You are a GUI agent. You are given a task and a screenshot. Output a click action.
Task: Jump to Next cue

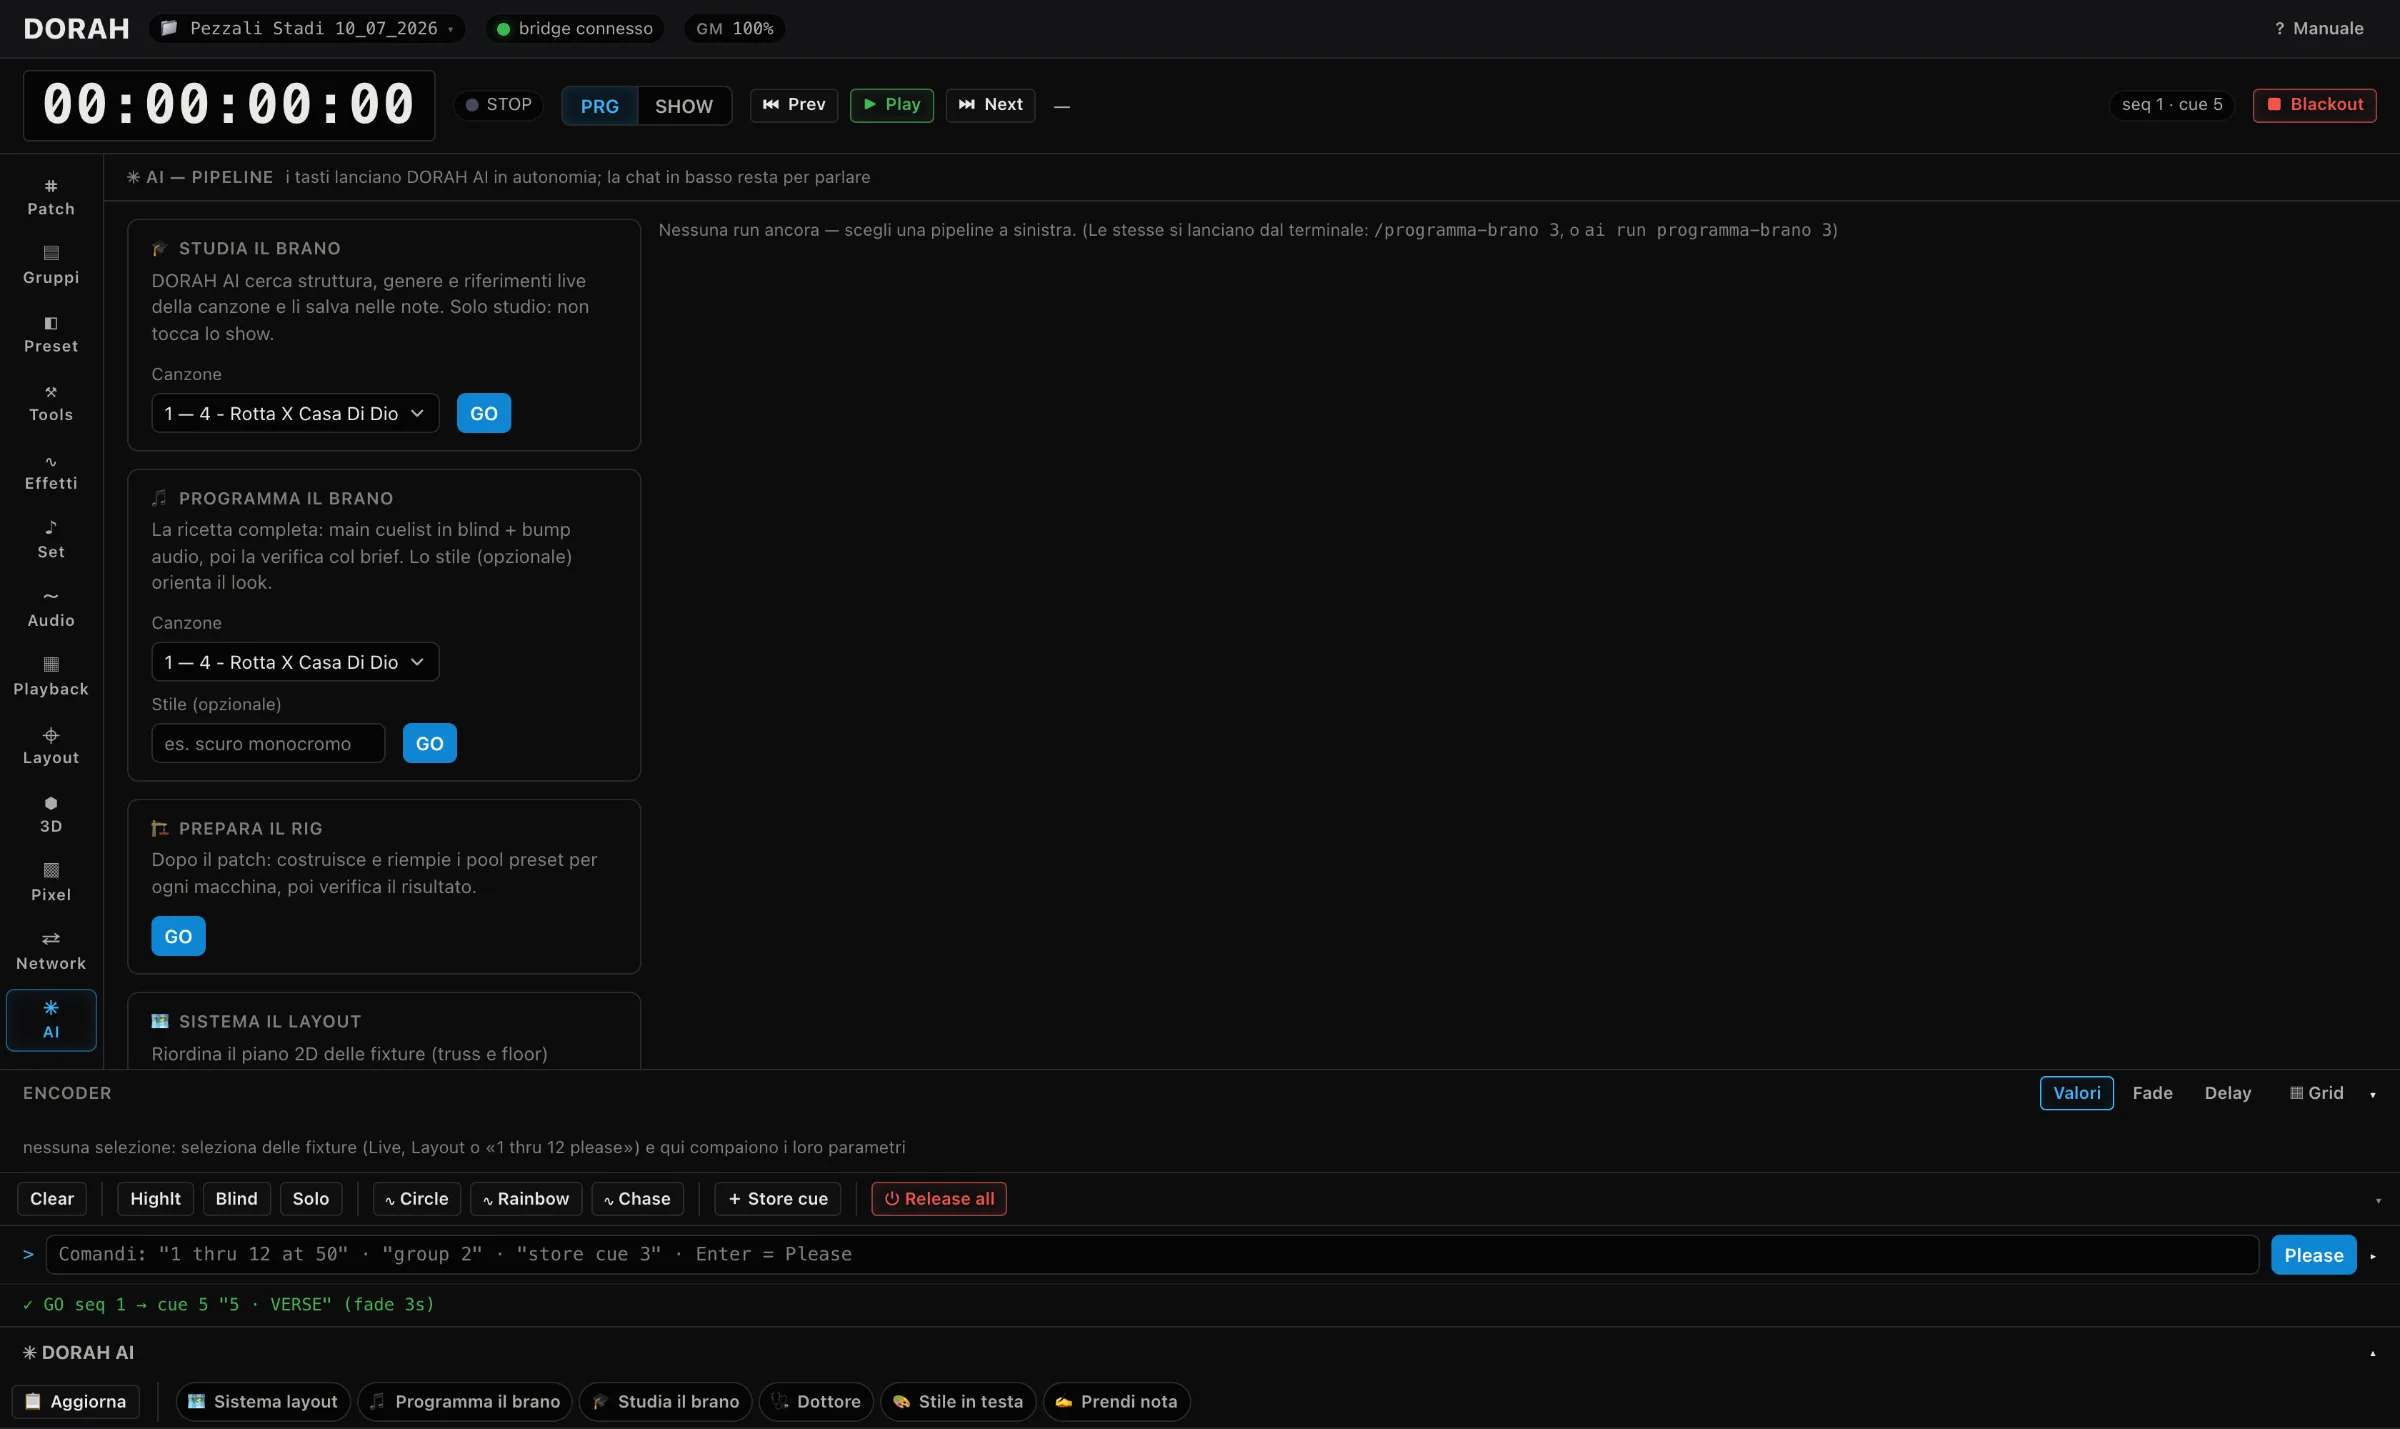point(990,105)
